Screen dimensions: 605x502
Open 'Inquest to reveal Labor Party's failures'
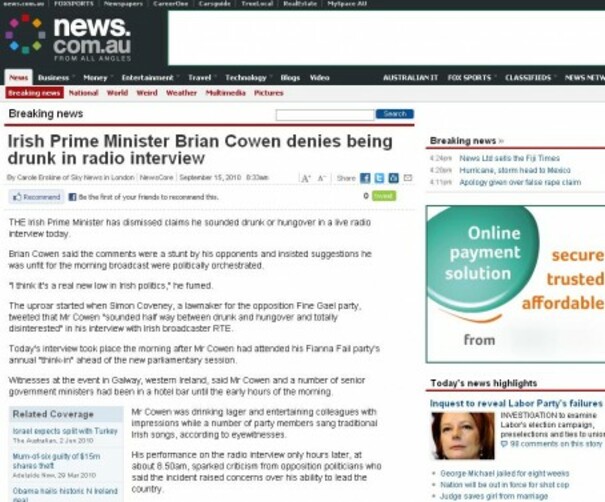(x=516, y=403)
